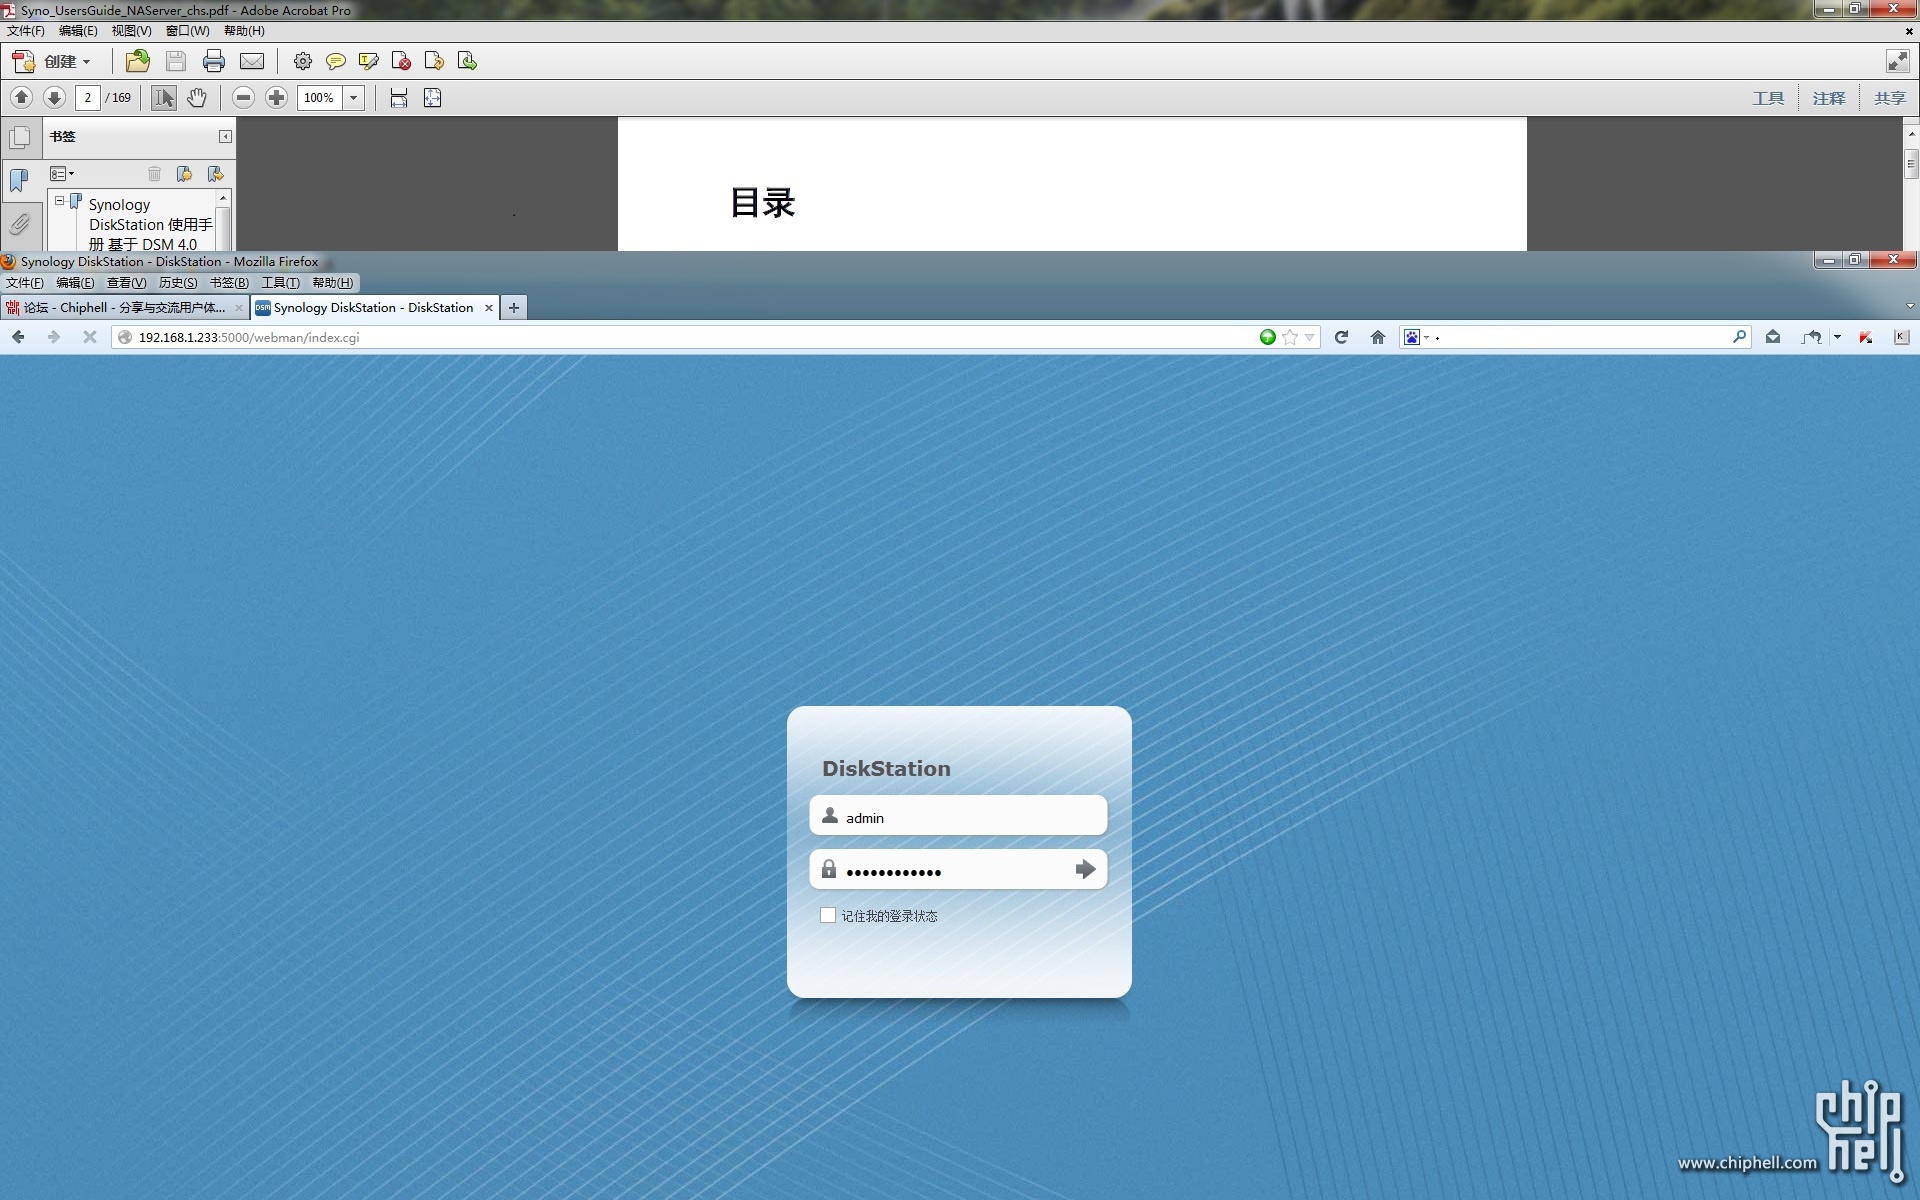Click the search magnifier icon in Firefox
1920x1200 pixels.
click(1739, 337)
